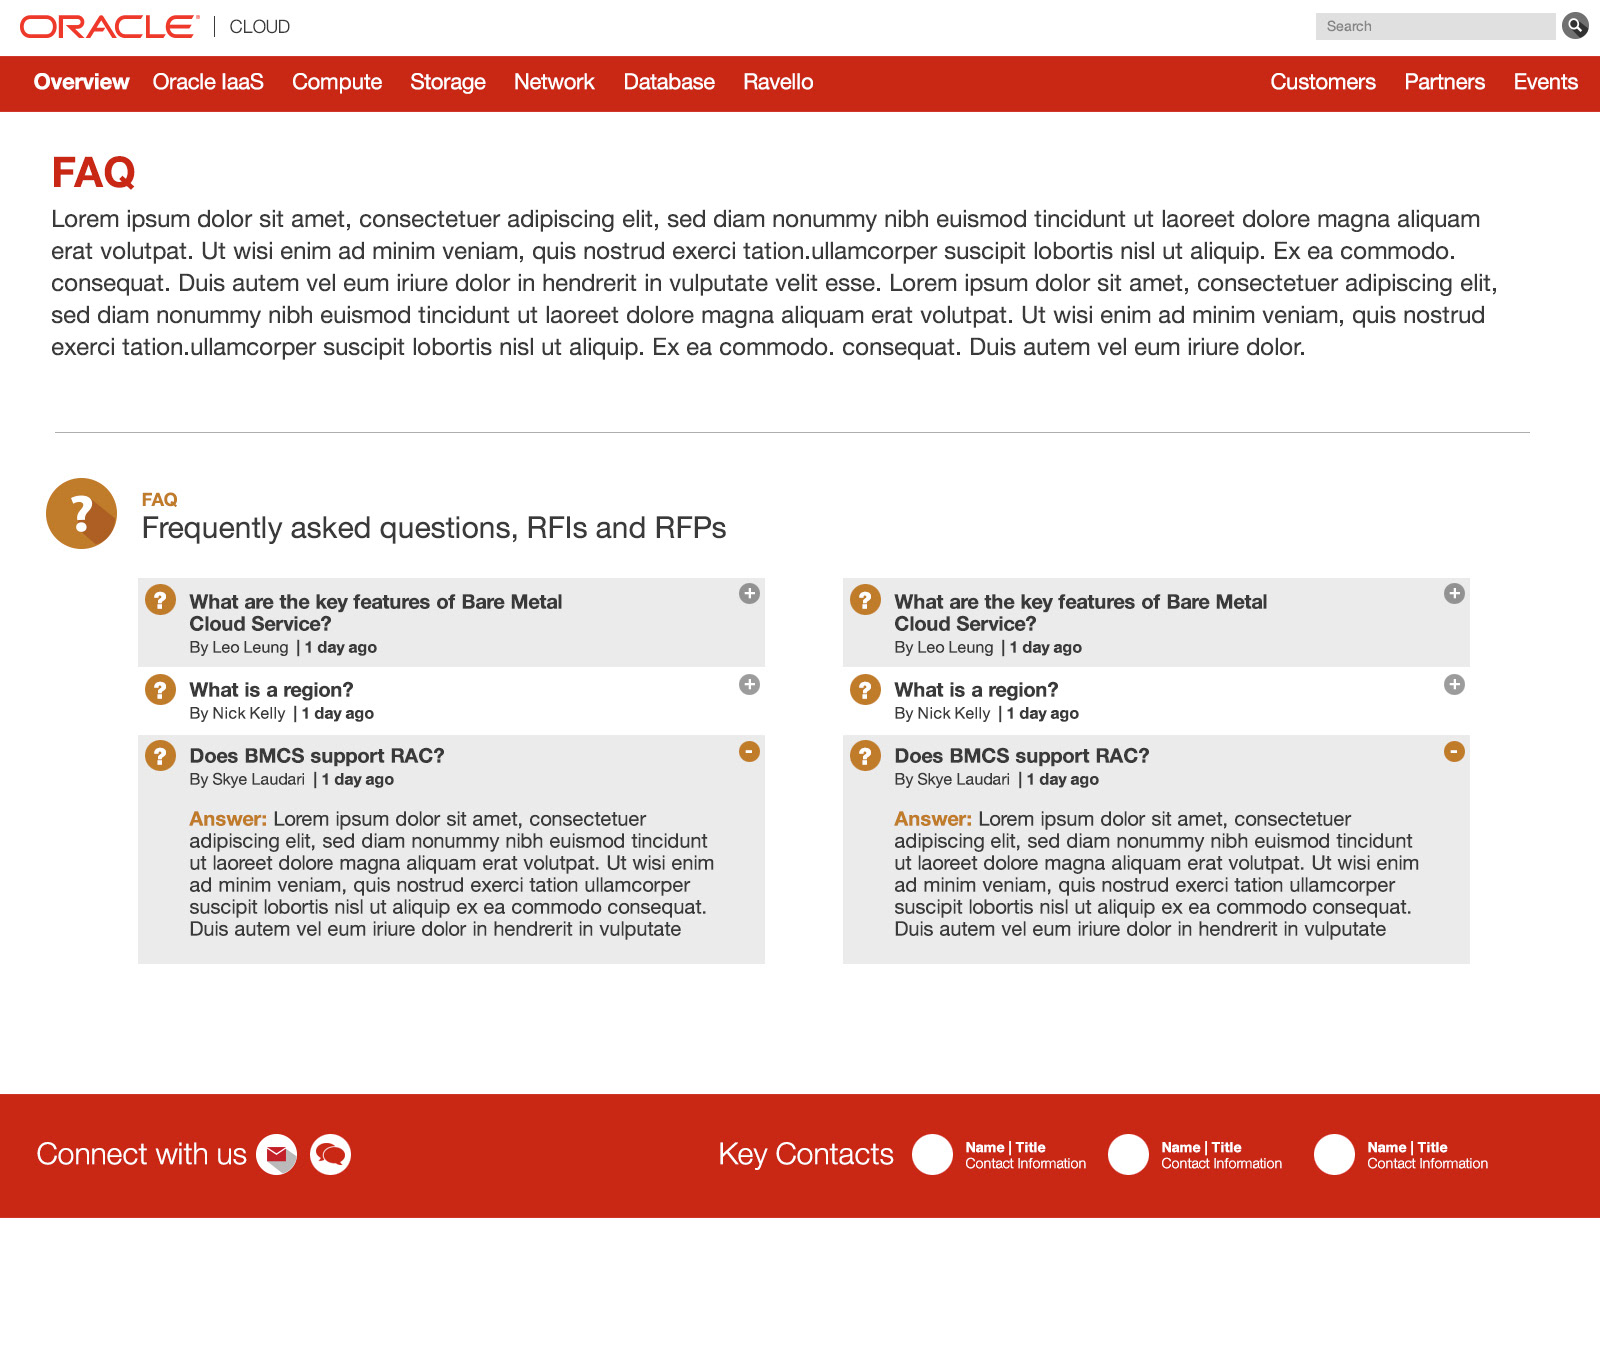Image resolution: width=1600 pixels, height=1369 pixels.
Task: Click into the Search input field
Action: 1435,27
